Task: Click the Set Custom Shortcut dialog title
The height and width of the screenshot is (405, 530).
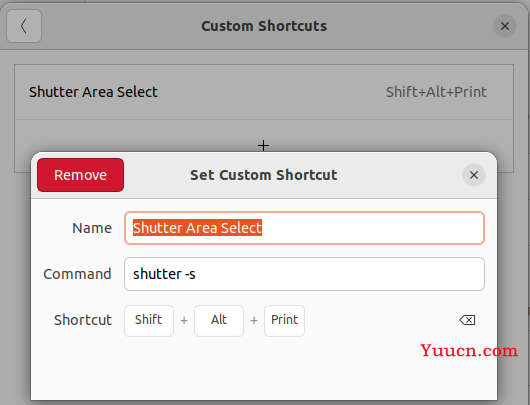Action: click(x=264, y=175)
